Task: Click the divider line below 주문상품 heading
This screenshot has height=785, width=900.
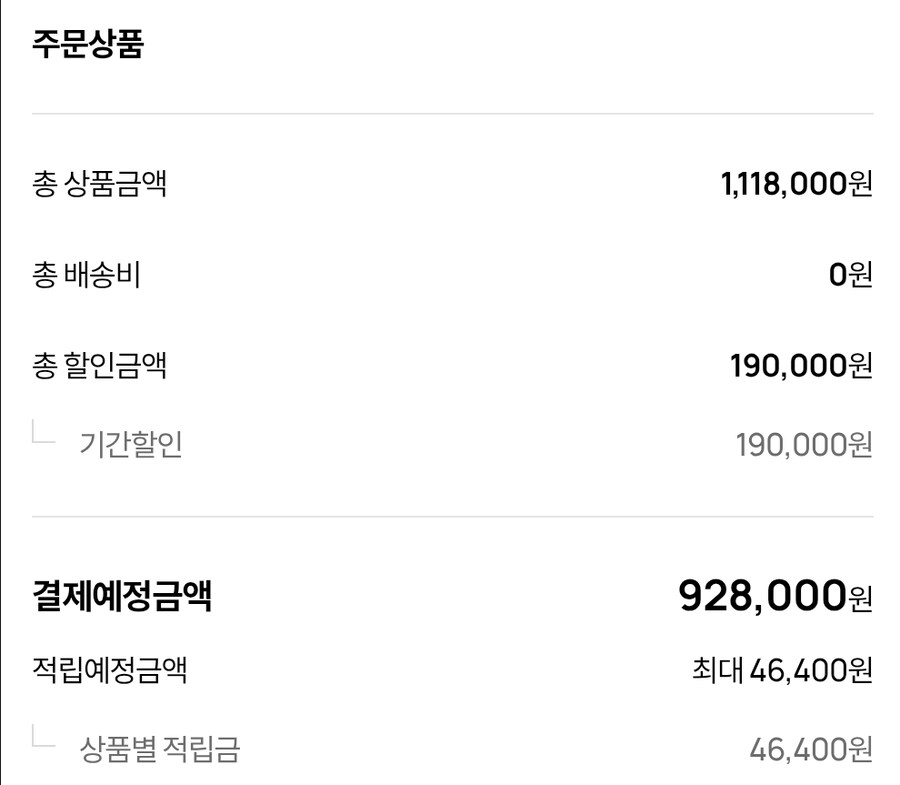Action: pos(452,114)
